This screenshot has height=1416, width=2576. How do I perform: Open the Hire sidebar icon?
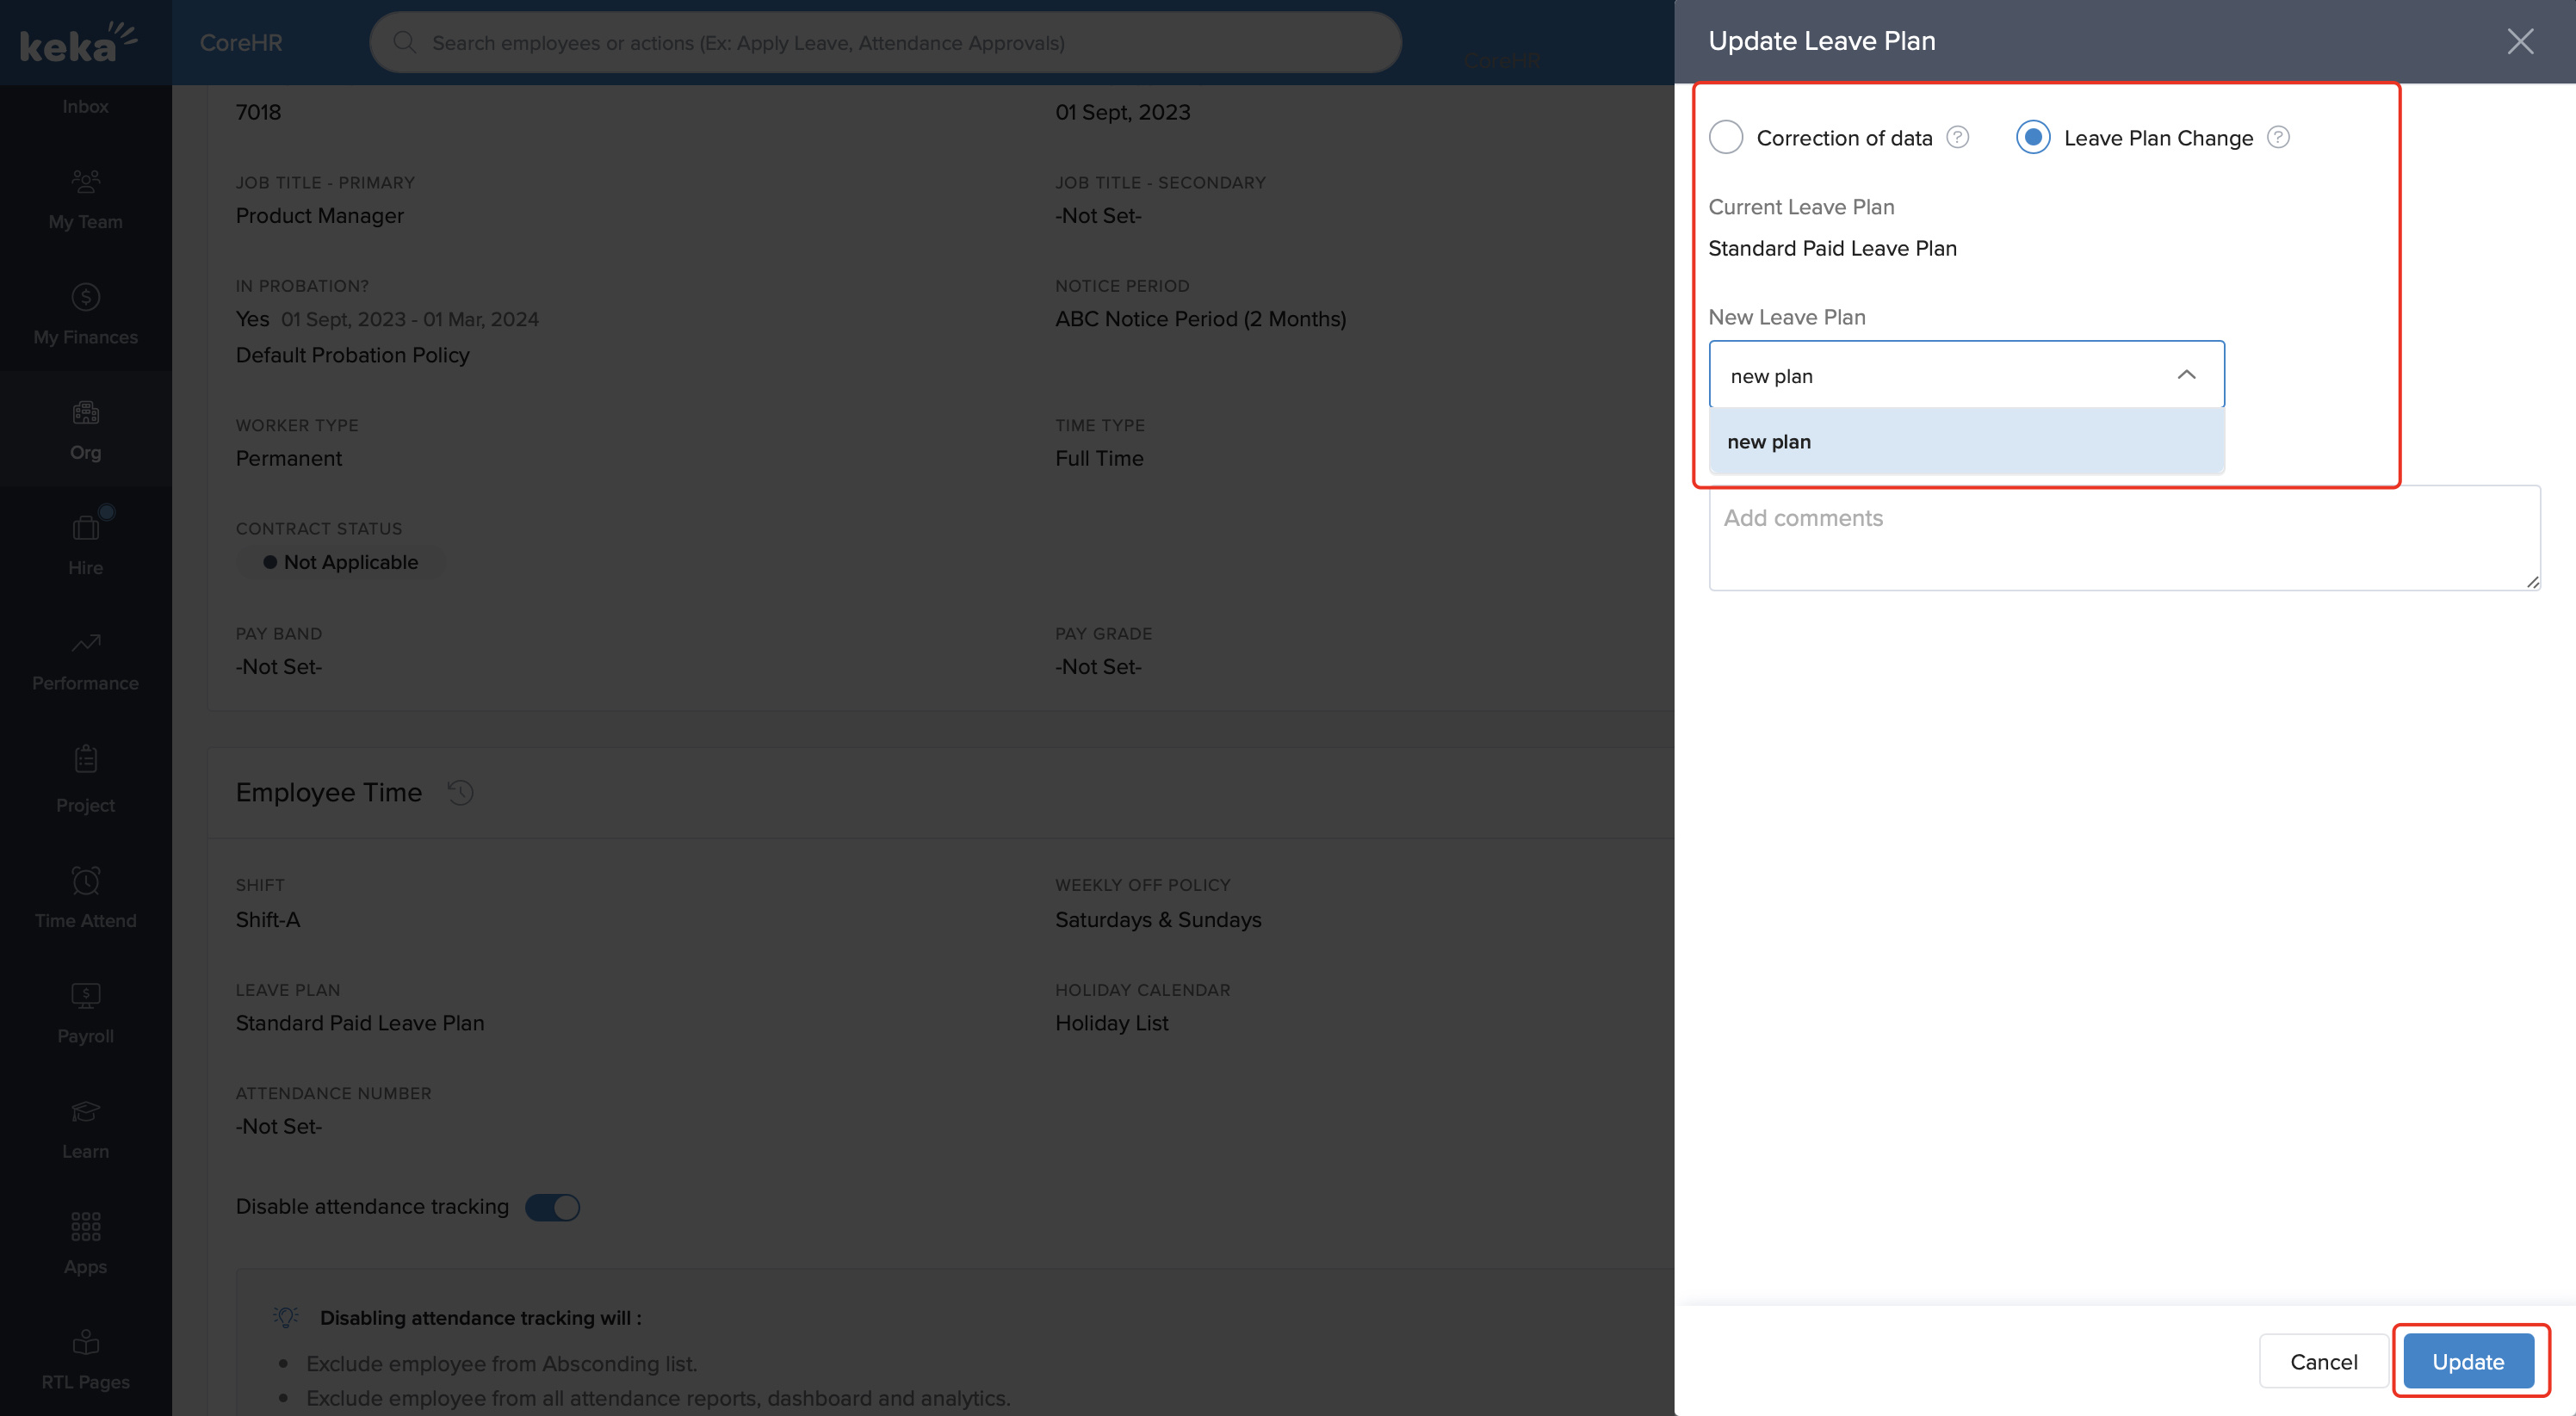coord(86,527)
